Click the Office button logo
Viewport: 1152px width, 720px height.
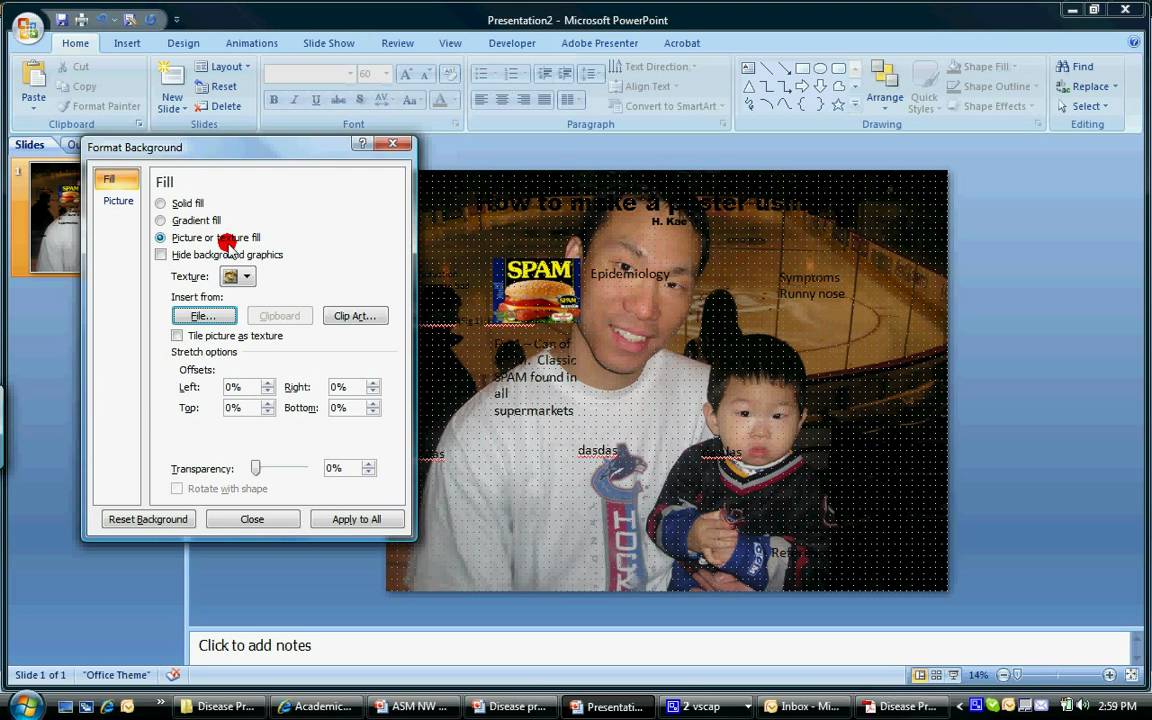(28, 27)
